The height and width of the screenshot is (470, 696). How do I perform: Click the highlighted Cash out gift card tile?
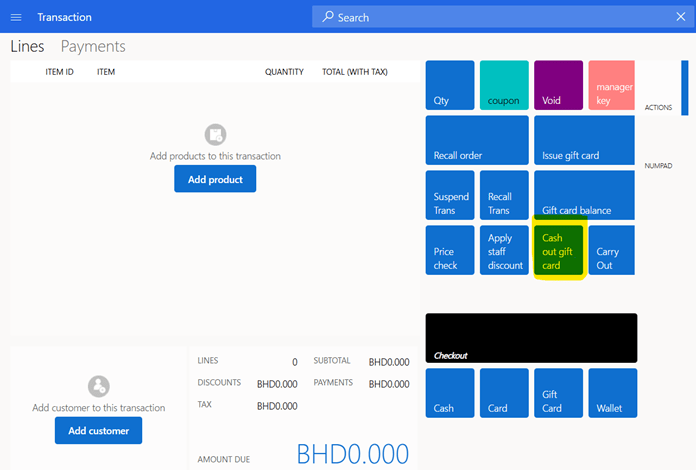(558, 250)
